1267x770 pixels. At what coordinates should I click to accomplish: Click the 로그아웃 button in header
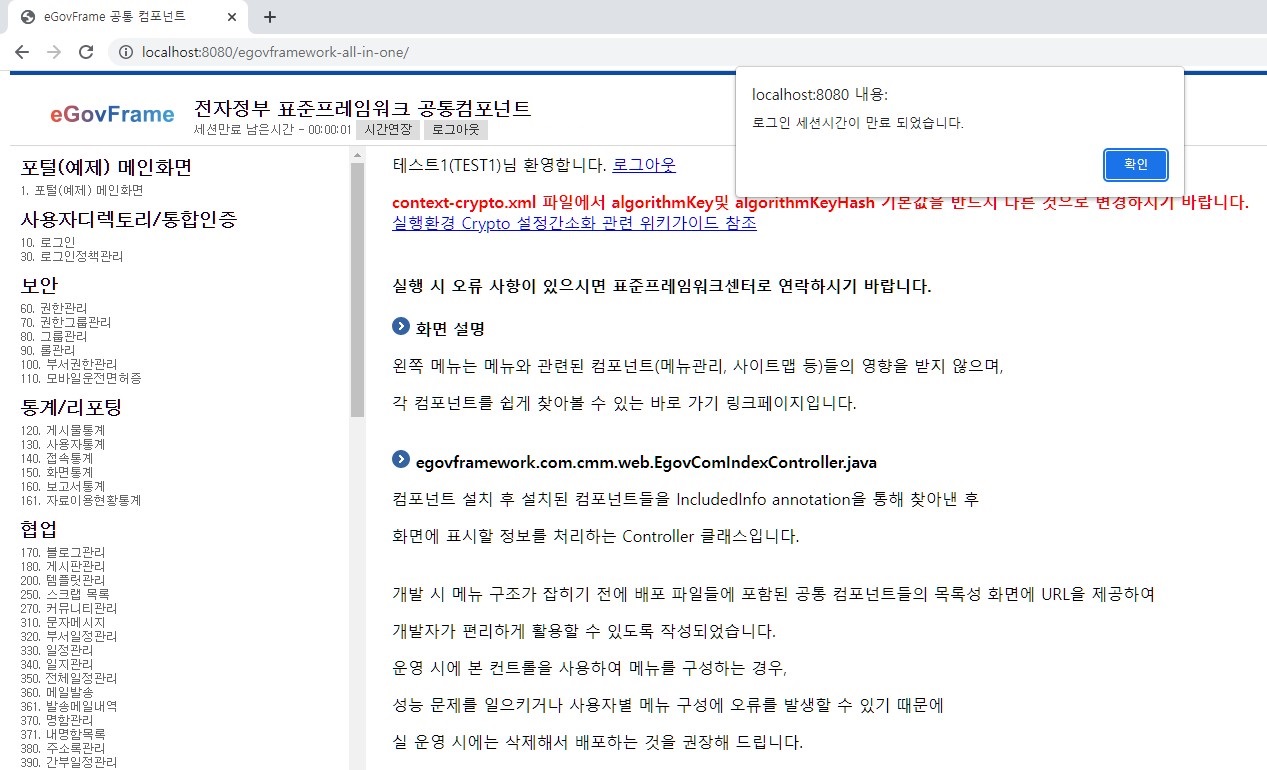pos(455,130)
